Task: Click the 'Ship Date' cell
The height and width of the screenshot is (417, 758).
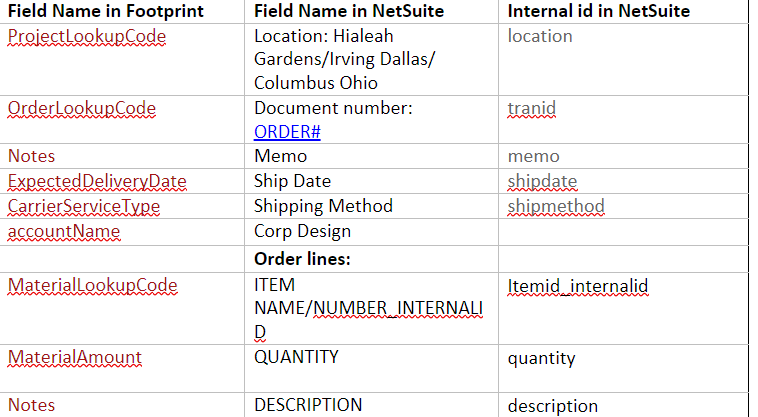Action: [x=292, y=181]
